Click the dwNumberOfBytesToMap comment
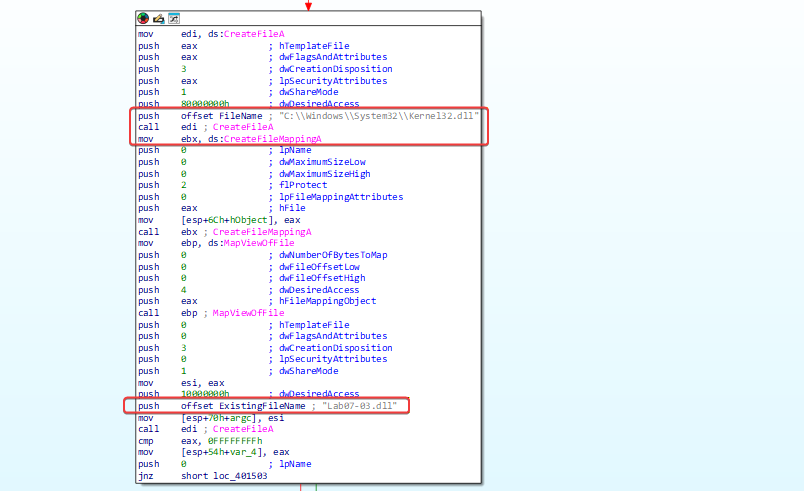804x491 pixels. pyautogui.click(x=333, y=255)
